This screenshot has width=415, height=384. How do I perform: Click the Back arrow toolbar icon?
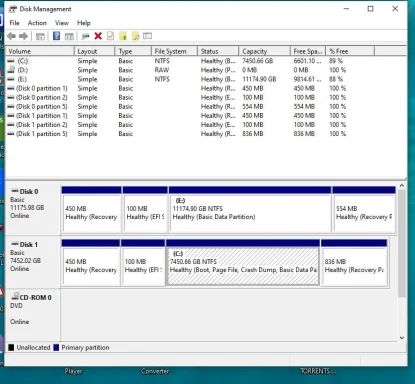[x=11, y=36]
